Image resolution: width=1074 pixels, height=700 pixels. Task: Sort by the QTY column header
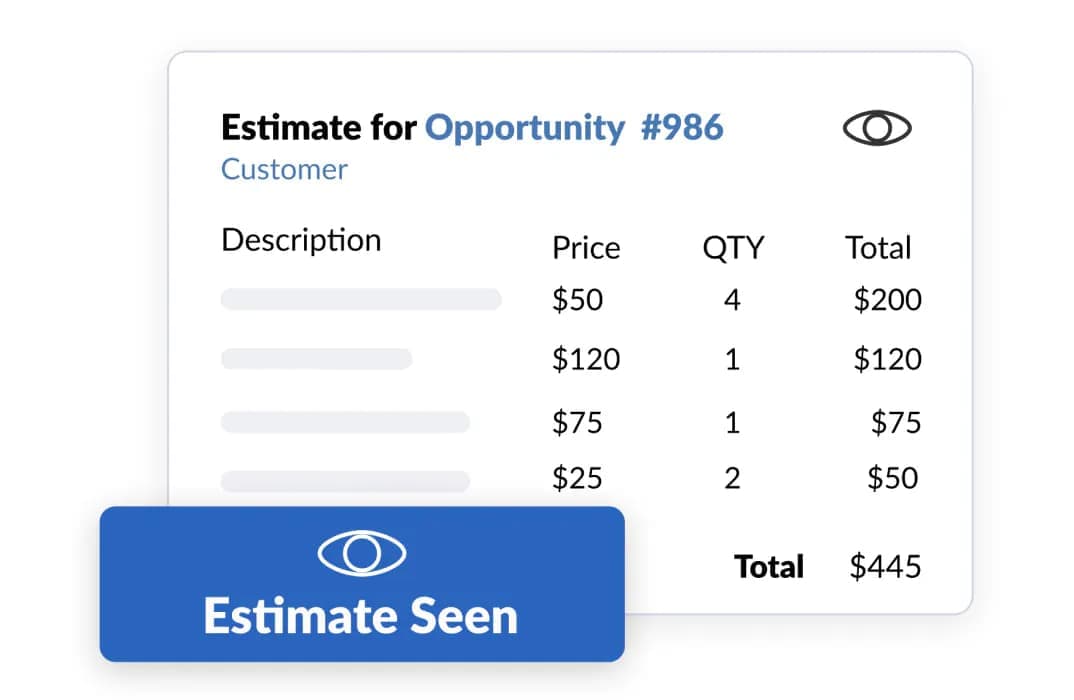click(x=733, y=248)
